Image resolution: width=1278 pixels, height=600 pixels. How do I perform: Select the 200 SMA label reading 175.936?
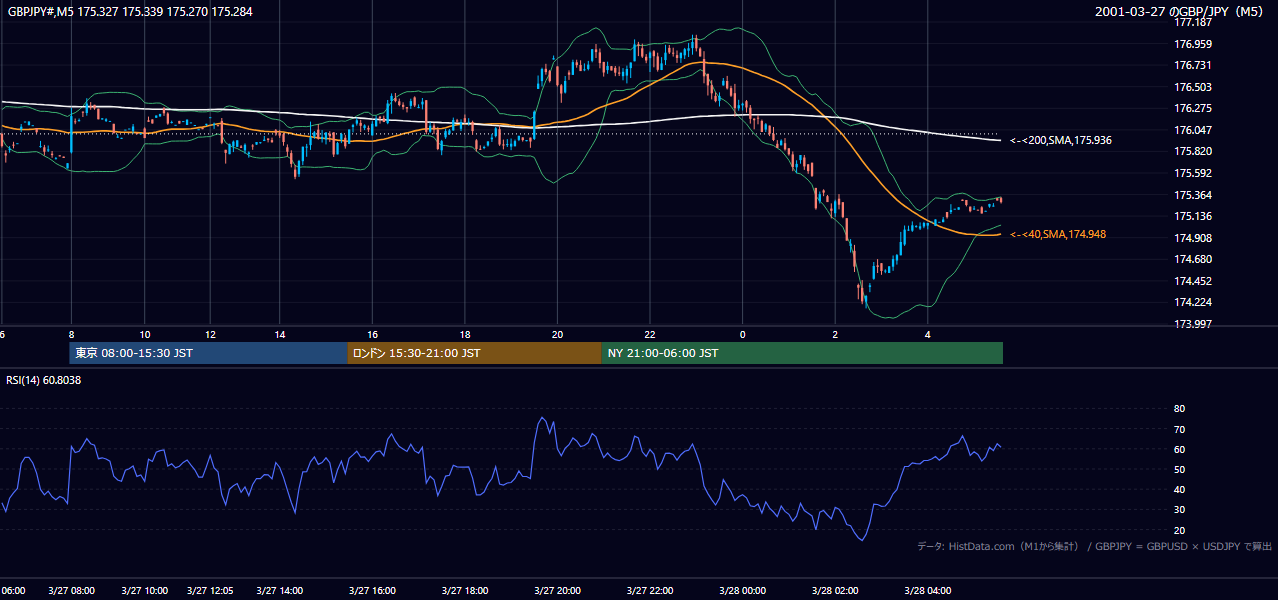[x=1061, y=141]
